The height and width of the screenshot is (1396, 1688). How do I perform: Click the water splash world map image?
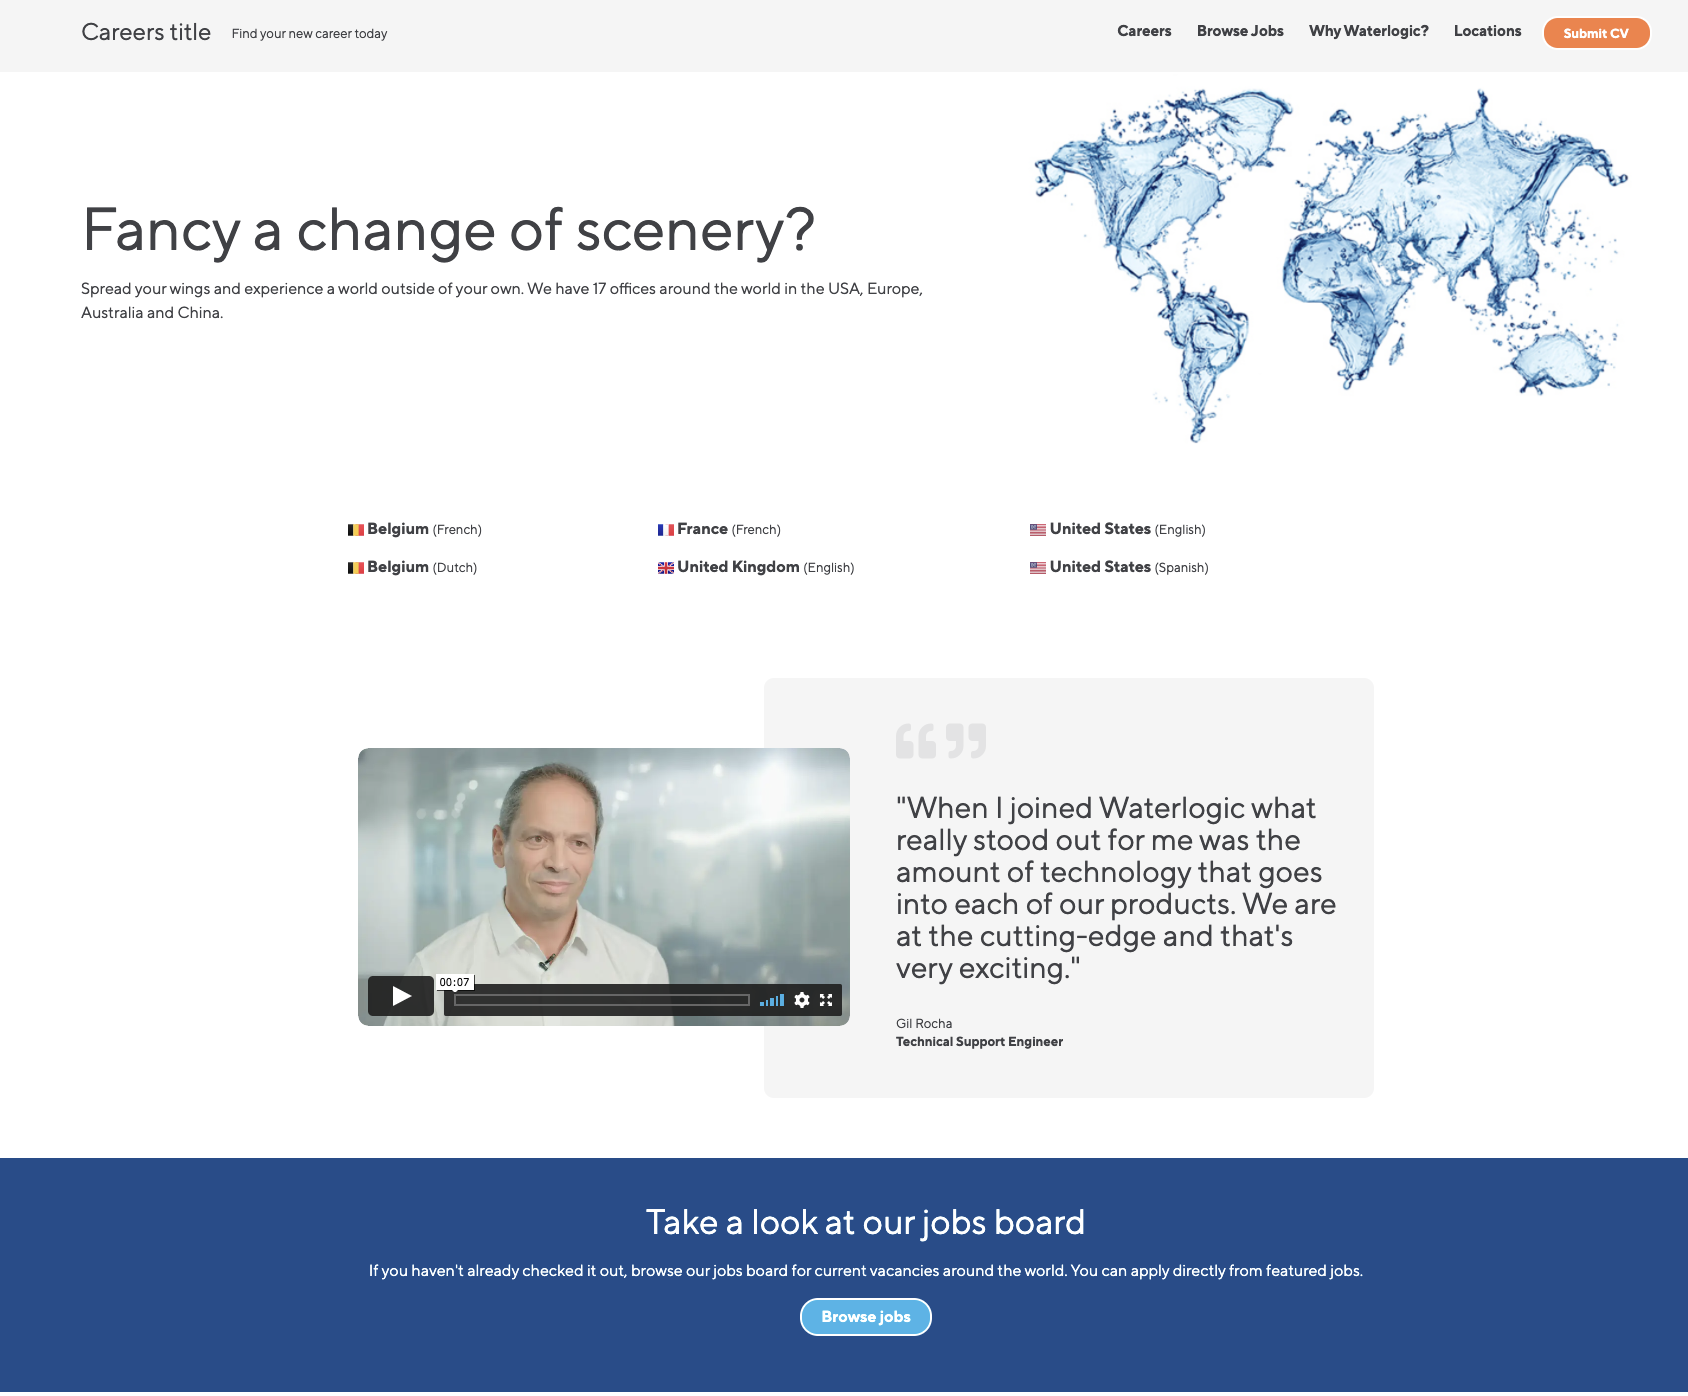pyautogui.click(x=1330, y=265)
